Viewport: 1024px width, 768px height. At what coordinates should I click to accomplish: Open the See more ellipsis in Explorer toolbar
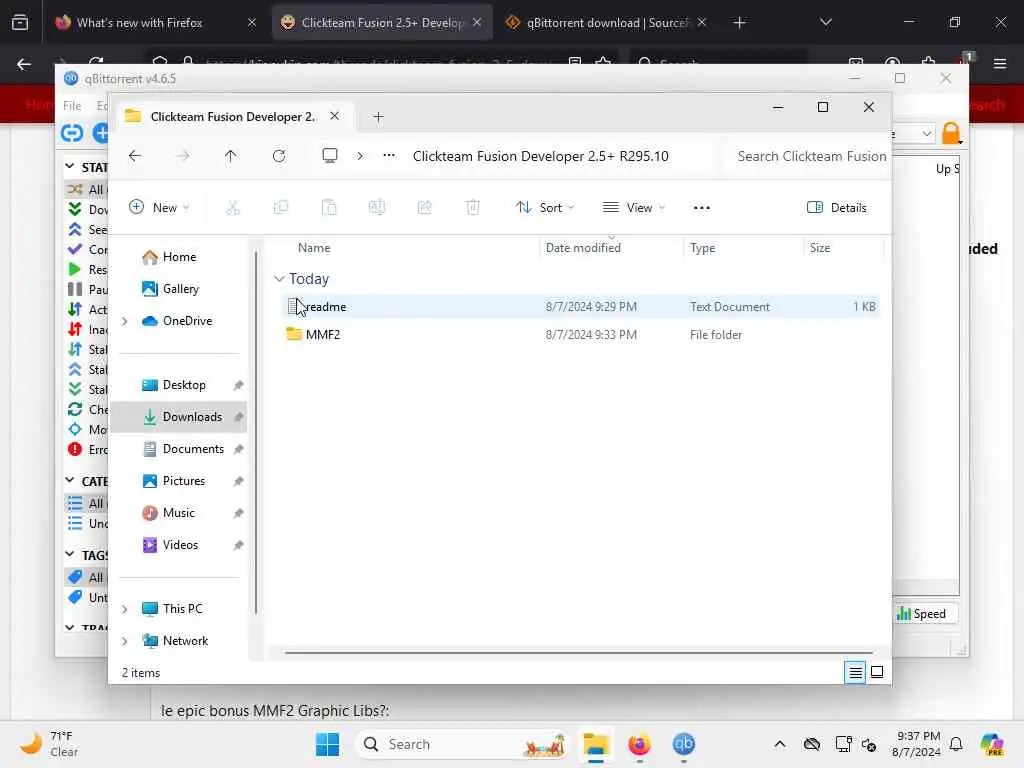coord(701,208)
